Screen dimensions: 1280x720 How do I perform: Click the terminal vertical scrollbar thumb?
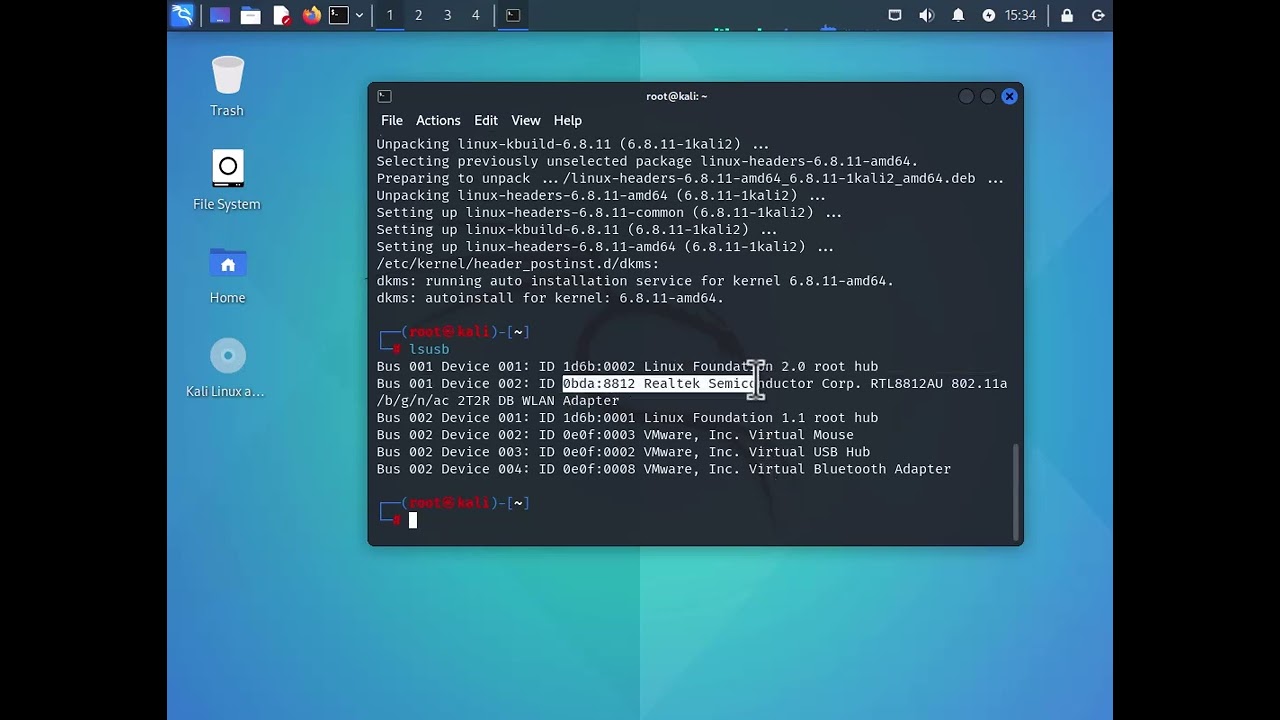[1016, 491]
